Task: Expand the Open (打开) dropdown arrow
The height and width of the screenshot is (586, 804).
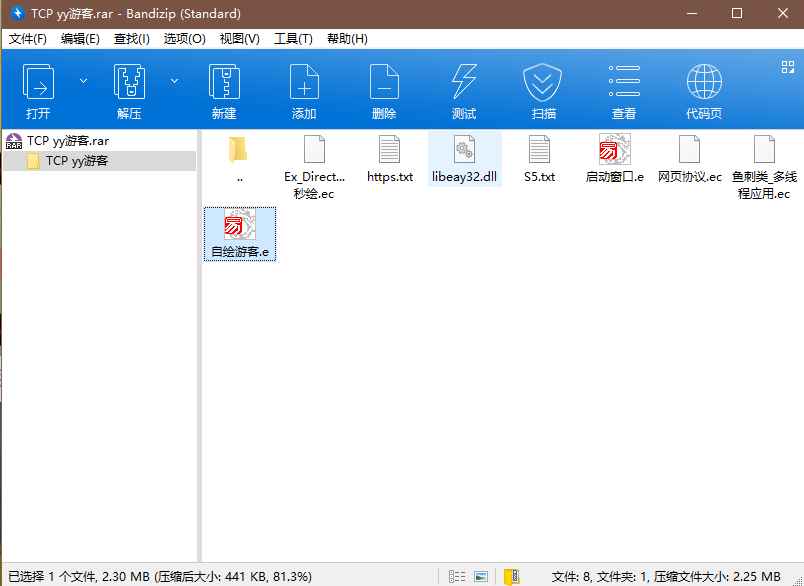Action: pos(83,81)
